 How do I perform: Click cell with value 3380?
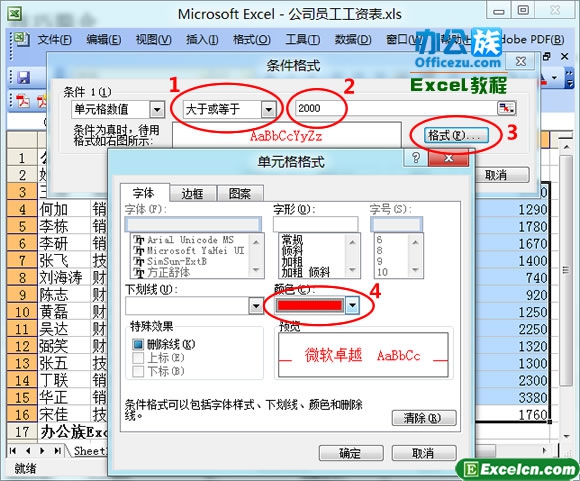[512, 397]
